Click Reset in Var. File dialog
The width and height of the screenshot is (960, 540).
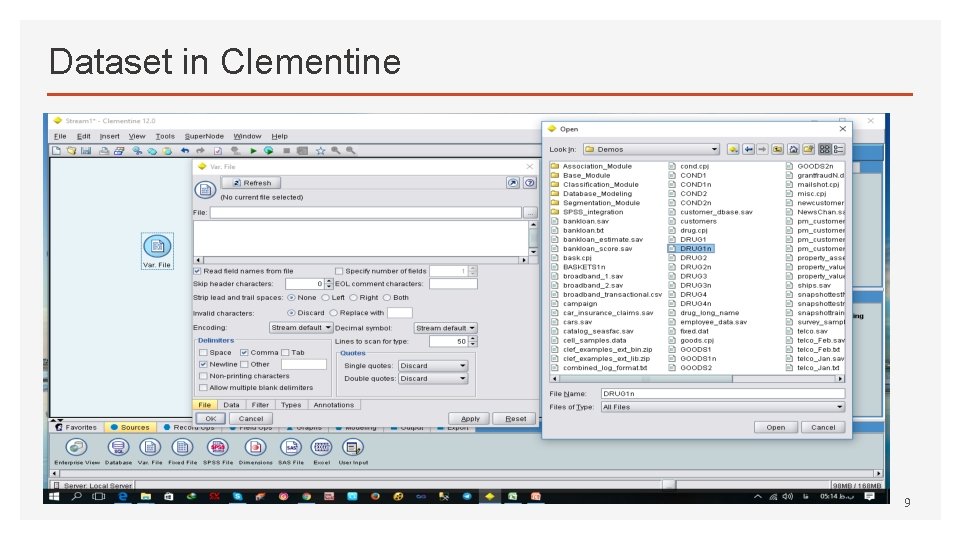[x=516, y=419]
